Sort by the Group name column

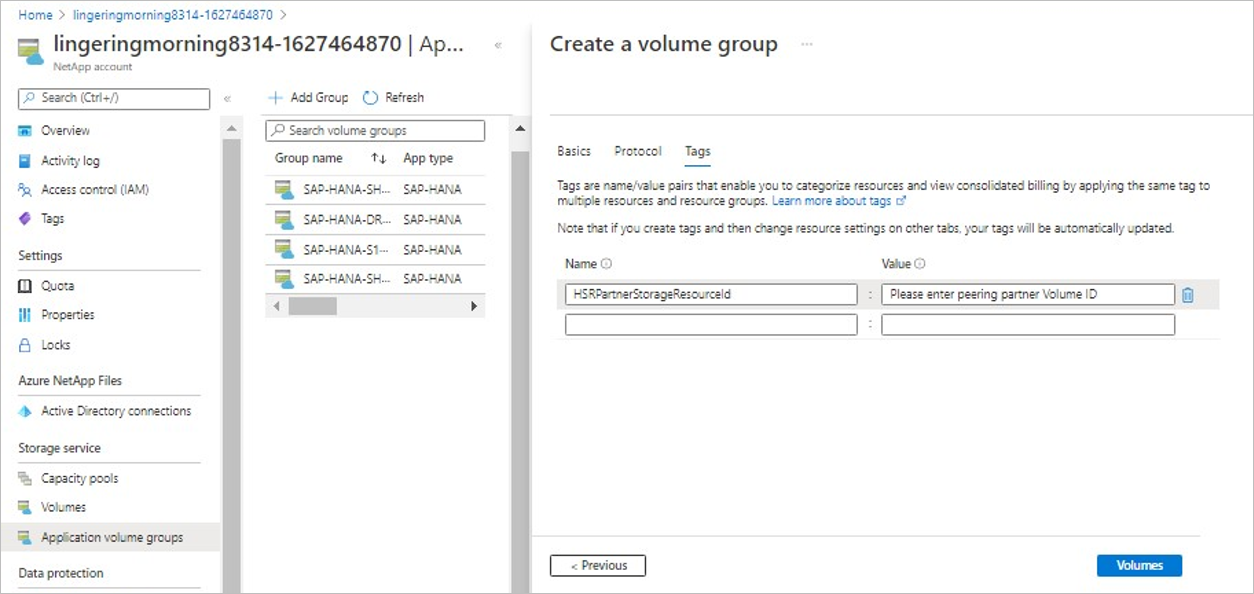(309, 159)
